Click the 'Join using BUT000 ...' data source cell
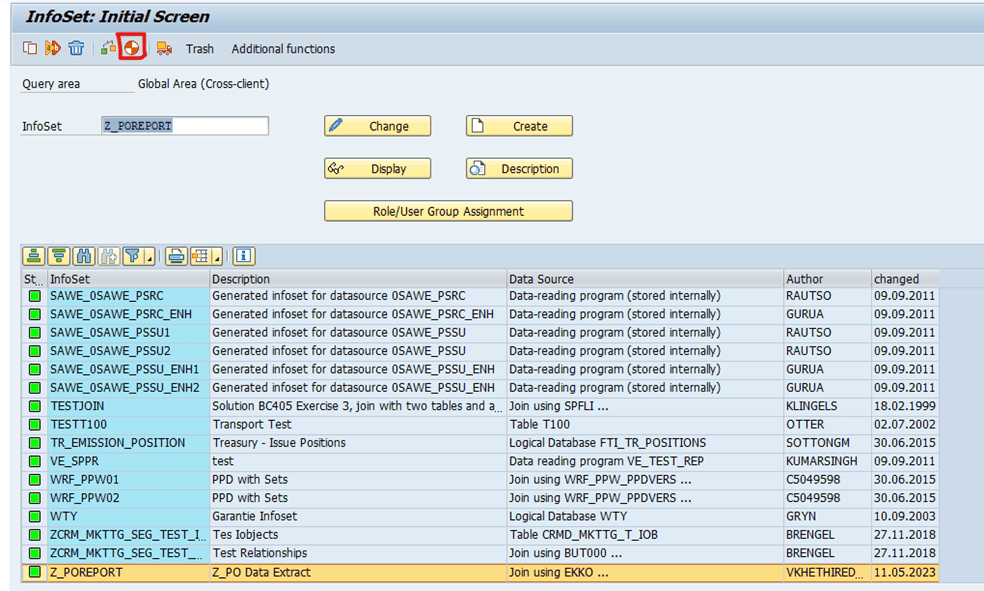This screenshot has width=984, height=591. [x=645, y=553]
